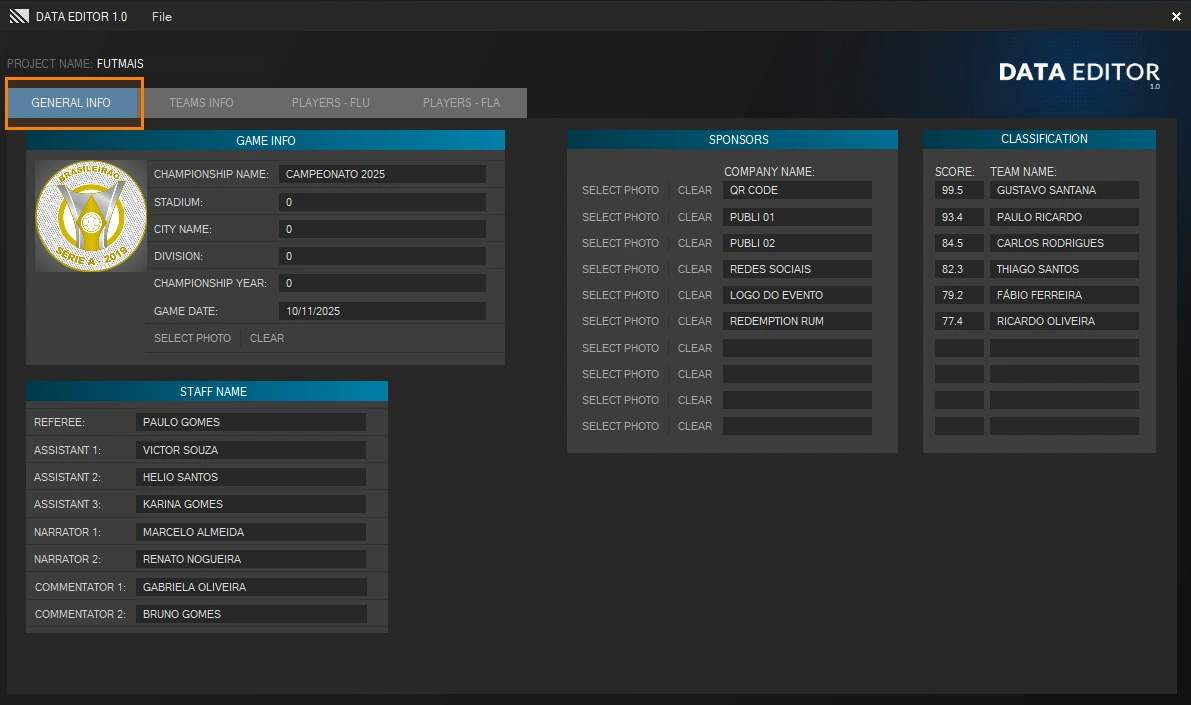Edit the 99.5 score field
This screenshot has height=705, width=1191.
pos(959,190)
